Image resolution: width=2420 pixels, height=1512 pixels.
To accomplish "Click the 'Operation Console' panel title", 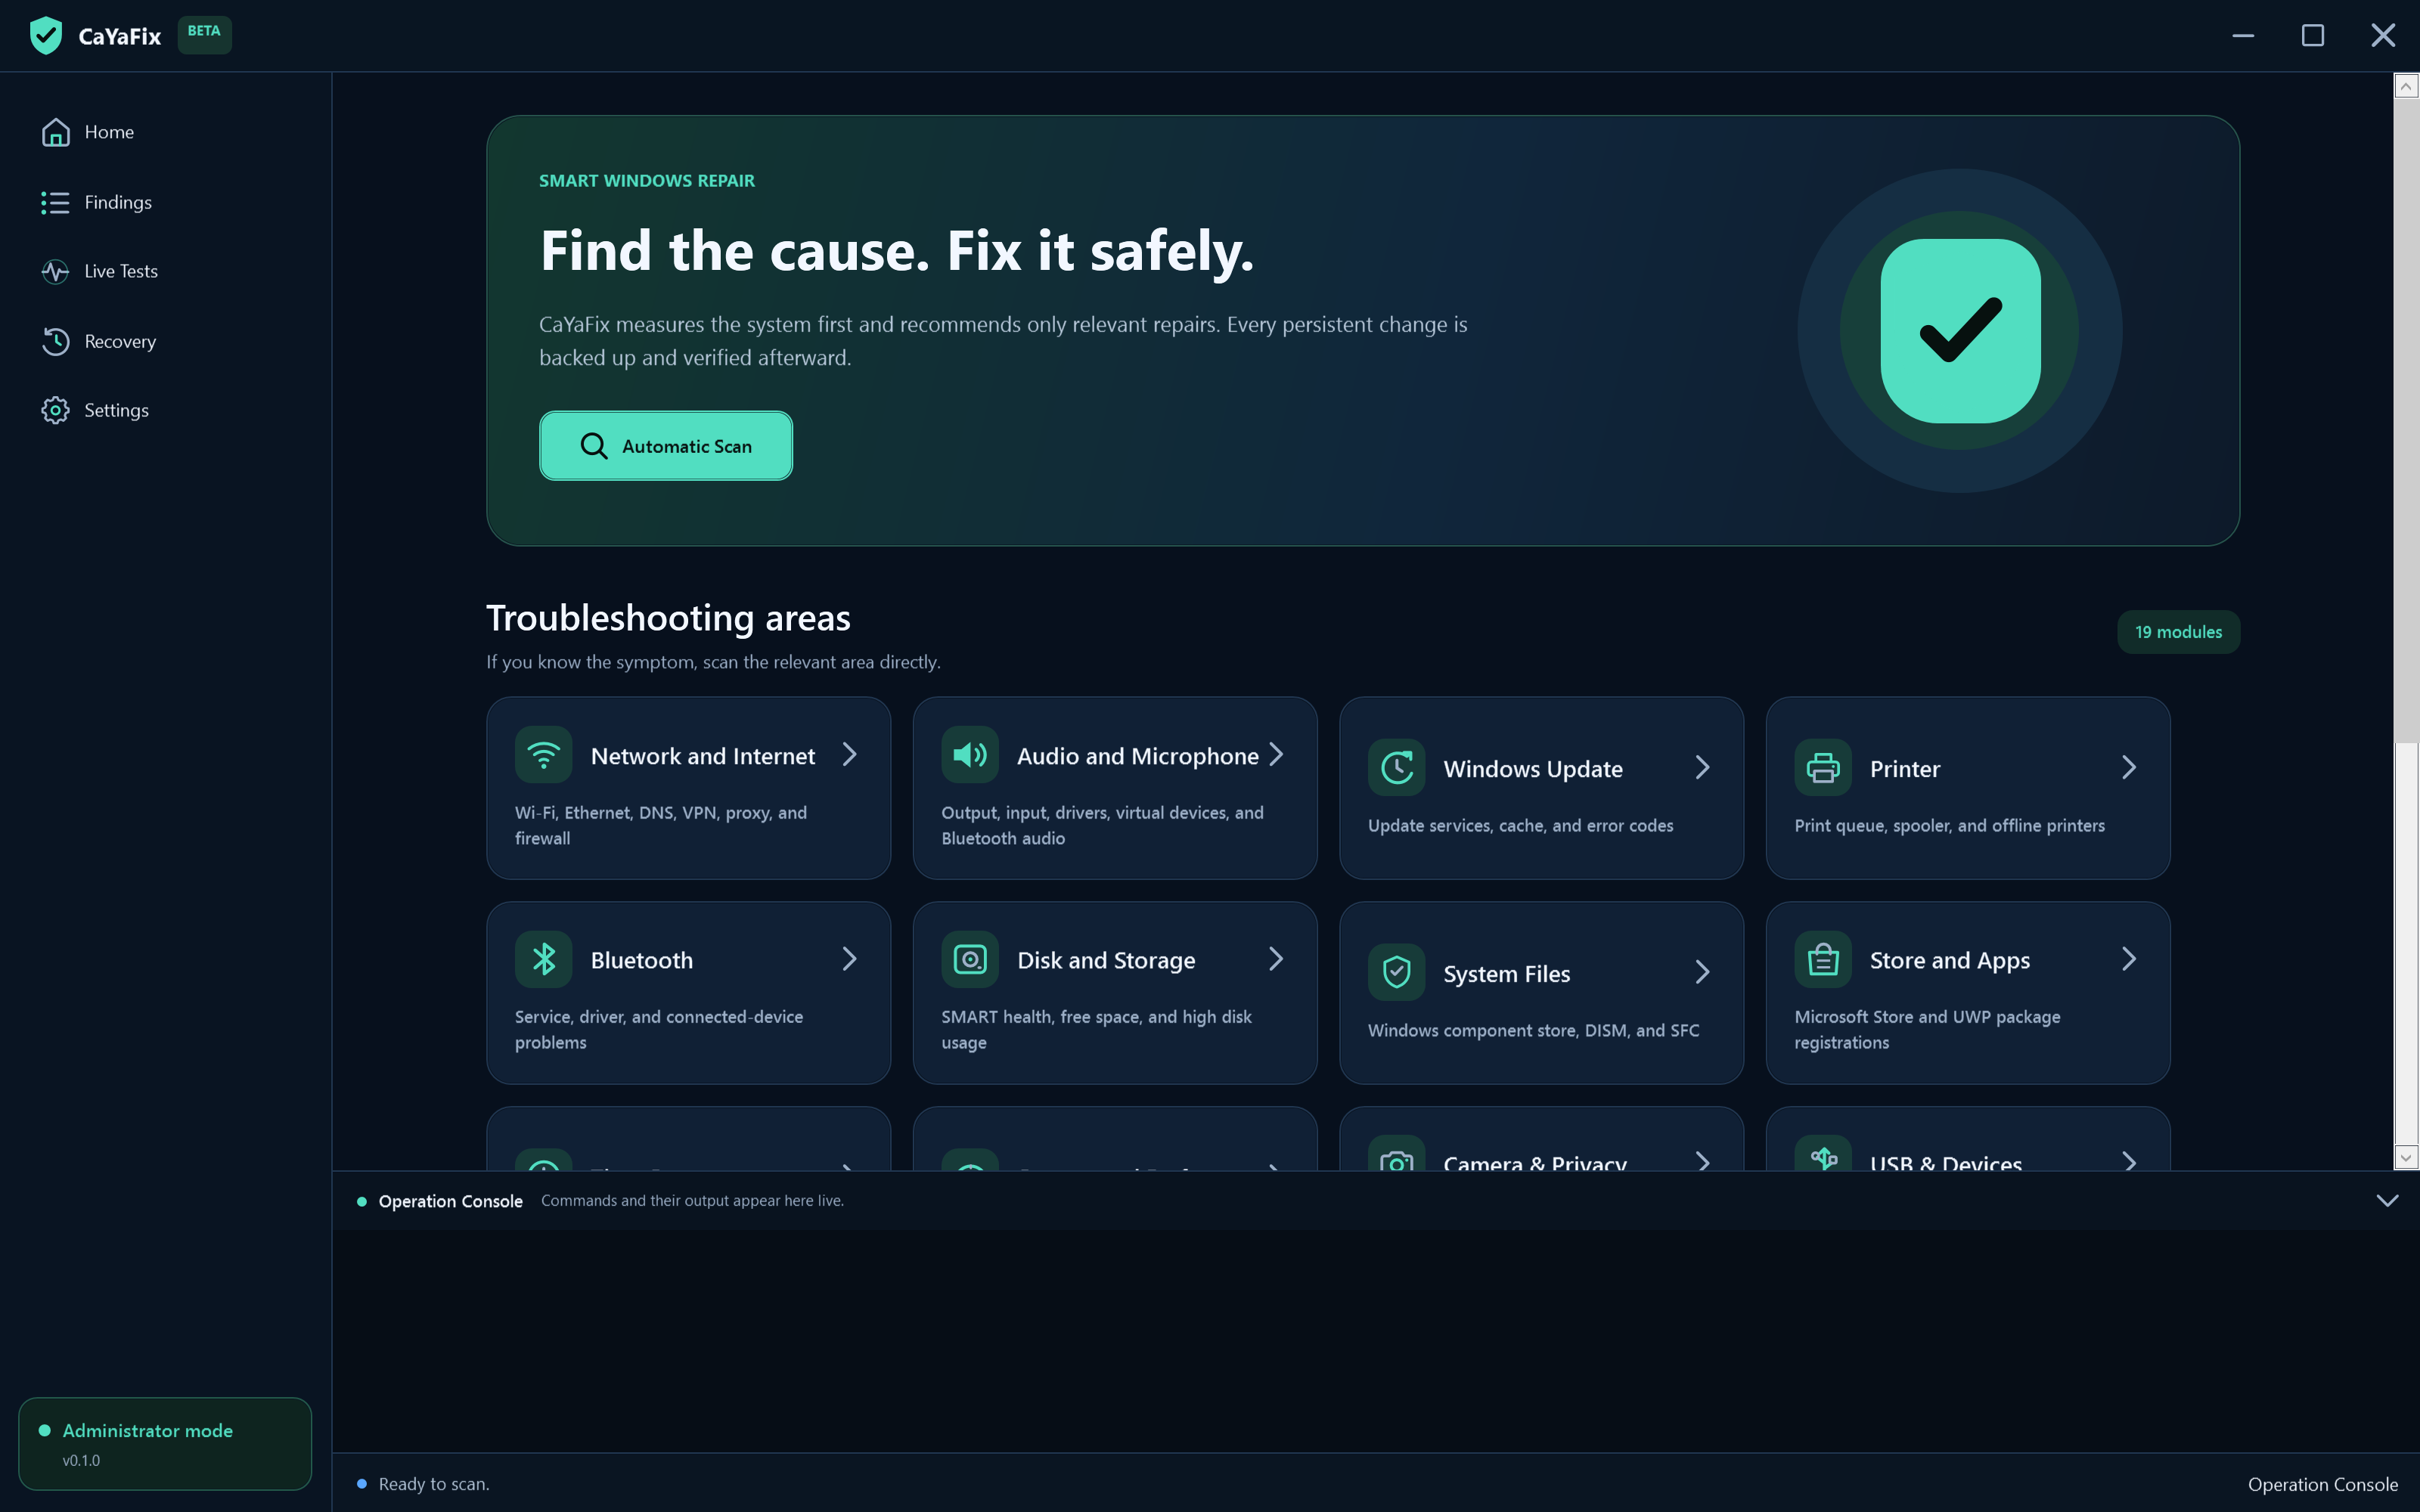I will 450,1201.
